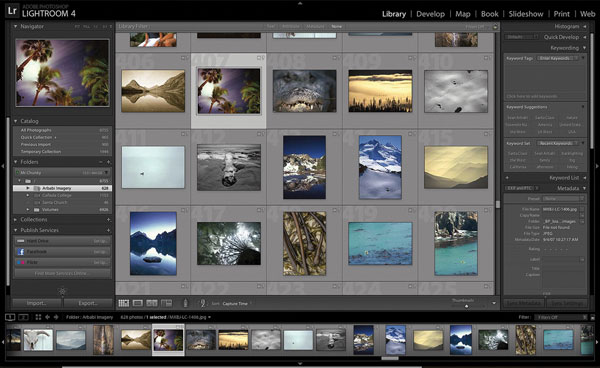The width and height of the screenshot is (600, 368).
Task: Click the main window display button 1
Action: pos(10,317)
